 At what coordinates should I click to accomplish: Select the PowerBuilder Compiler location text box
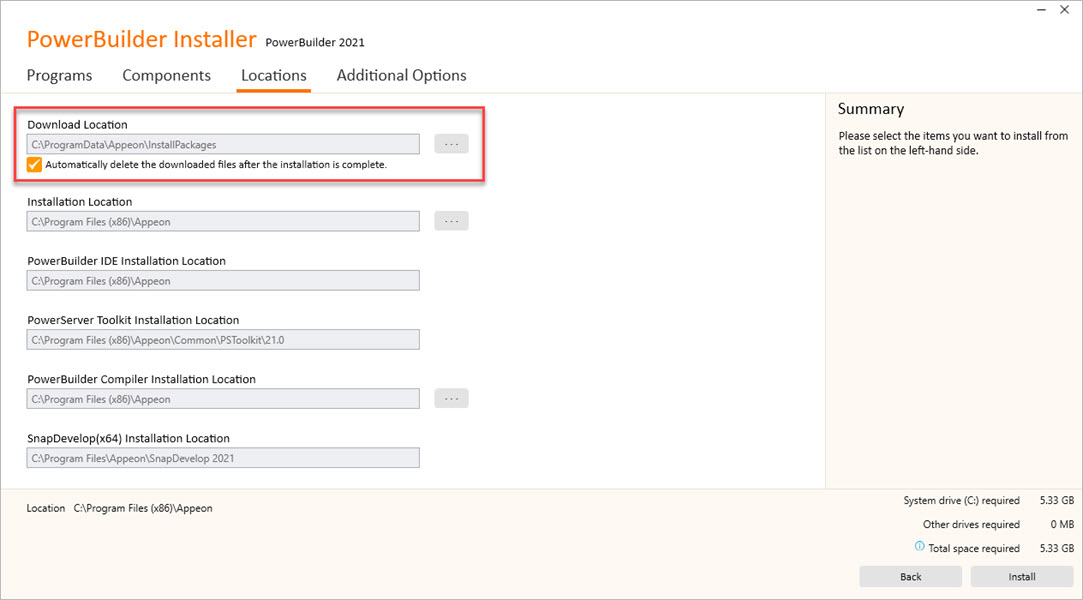222,398
